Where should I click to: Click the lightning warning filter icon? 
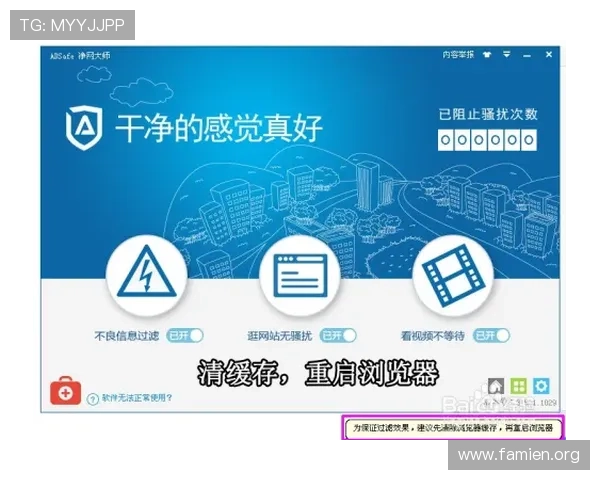[147, 276]
